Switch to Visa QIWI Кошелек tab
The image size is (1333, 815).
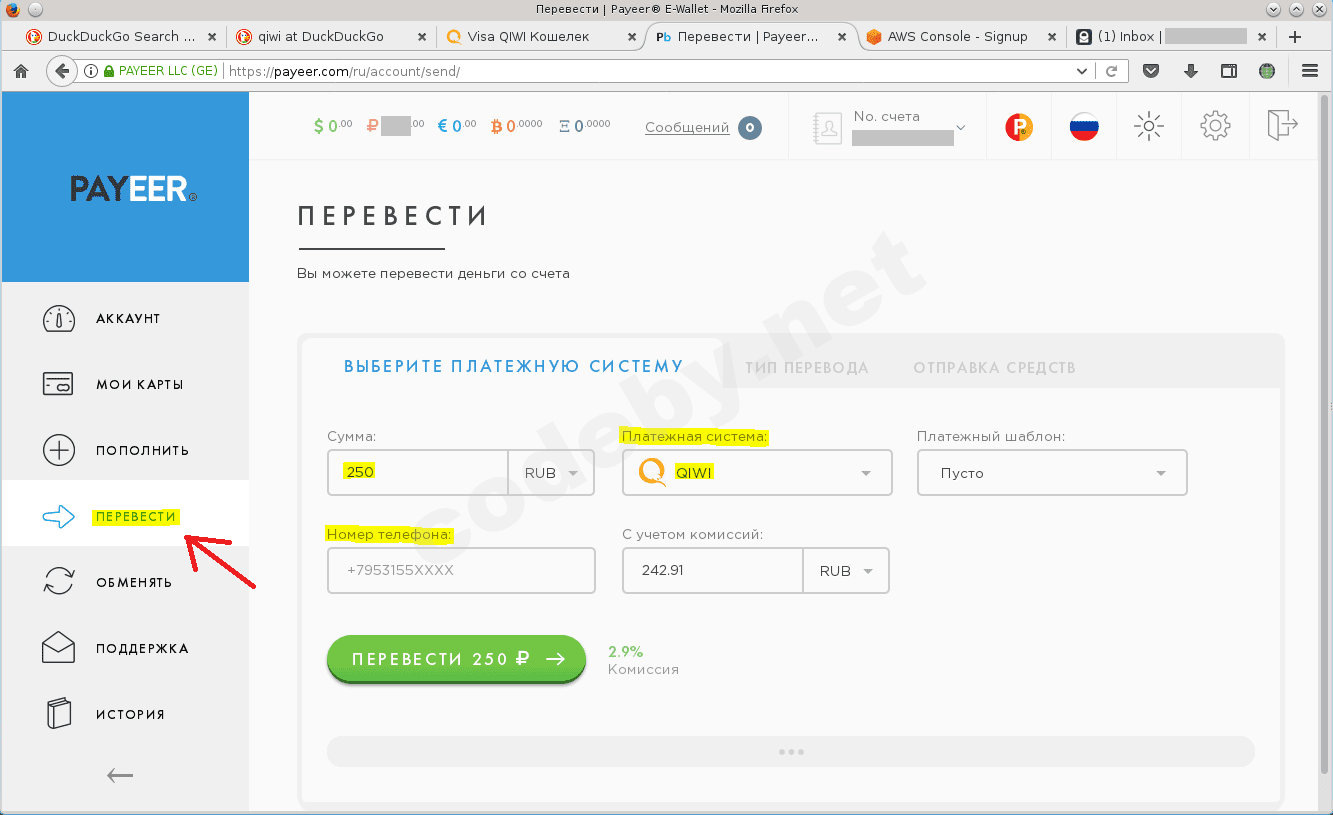pyautogui.click(x=542, y=37)
